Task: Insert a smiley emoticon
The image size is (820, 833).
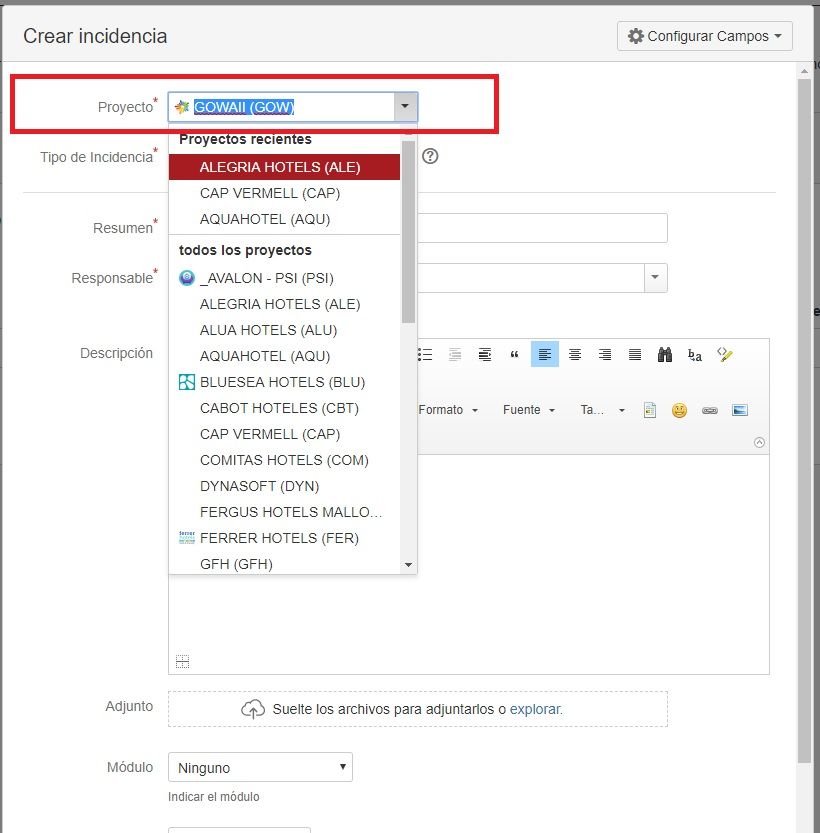Action: coord(679,410)
